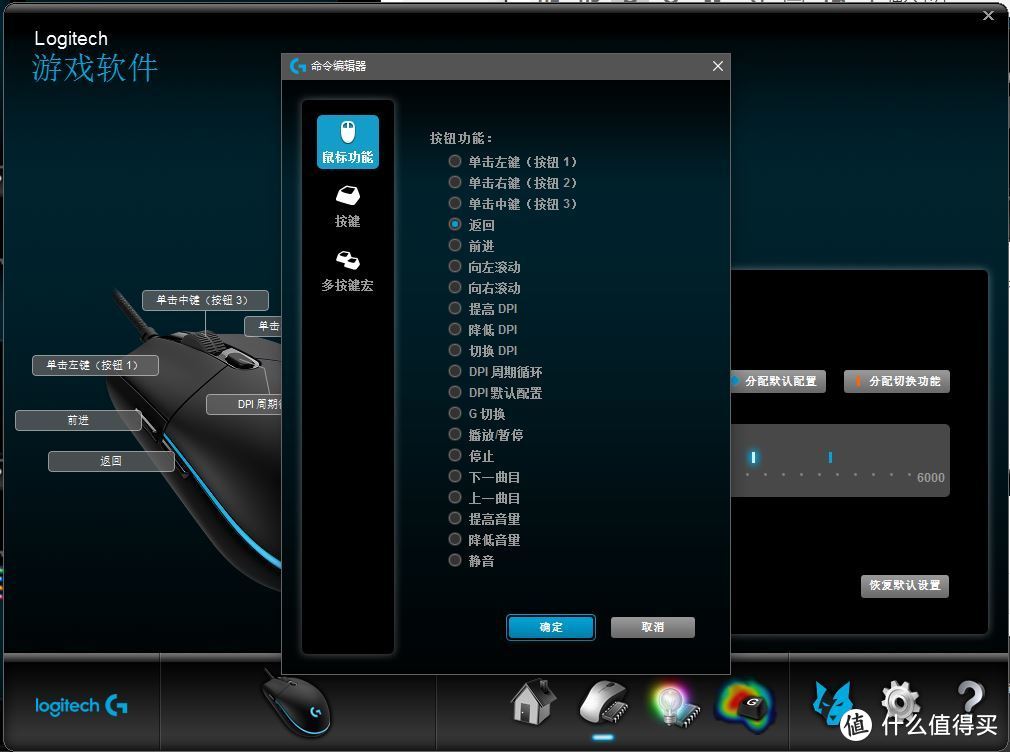Select 单击左键（按钮 1）radio option
Image resolution: width=1010 pixels, height=752 pixels.
455,161
